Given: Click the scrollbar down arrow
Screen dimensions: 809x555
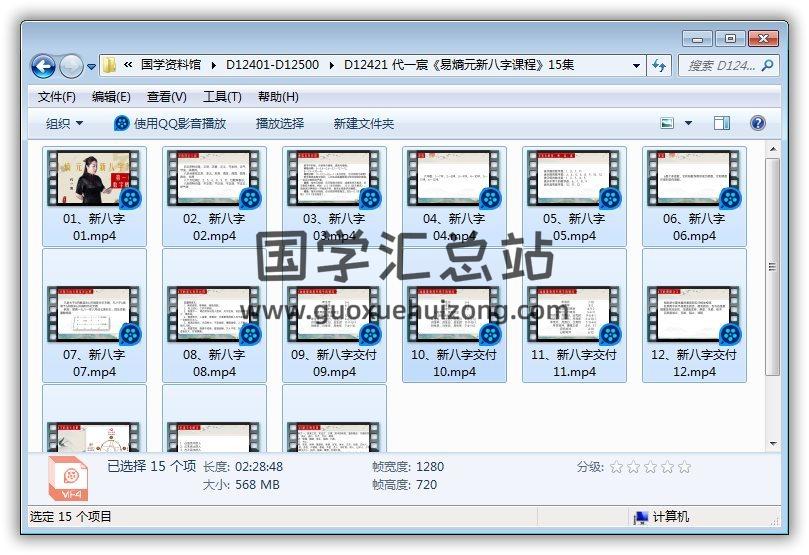Looking at the screenshot, I should click(x=772, y=443).
